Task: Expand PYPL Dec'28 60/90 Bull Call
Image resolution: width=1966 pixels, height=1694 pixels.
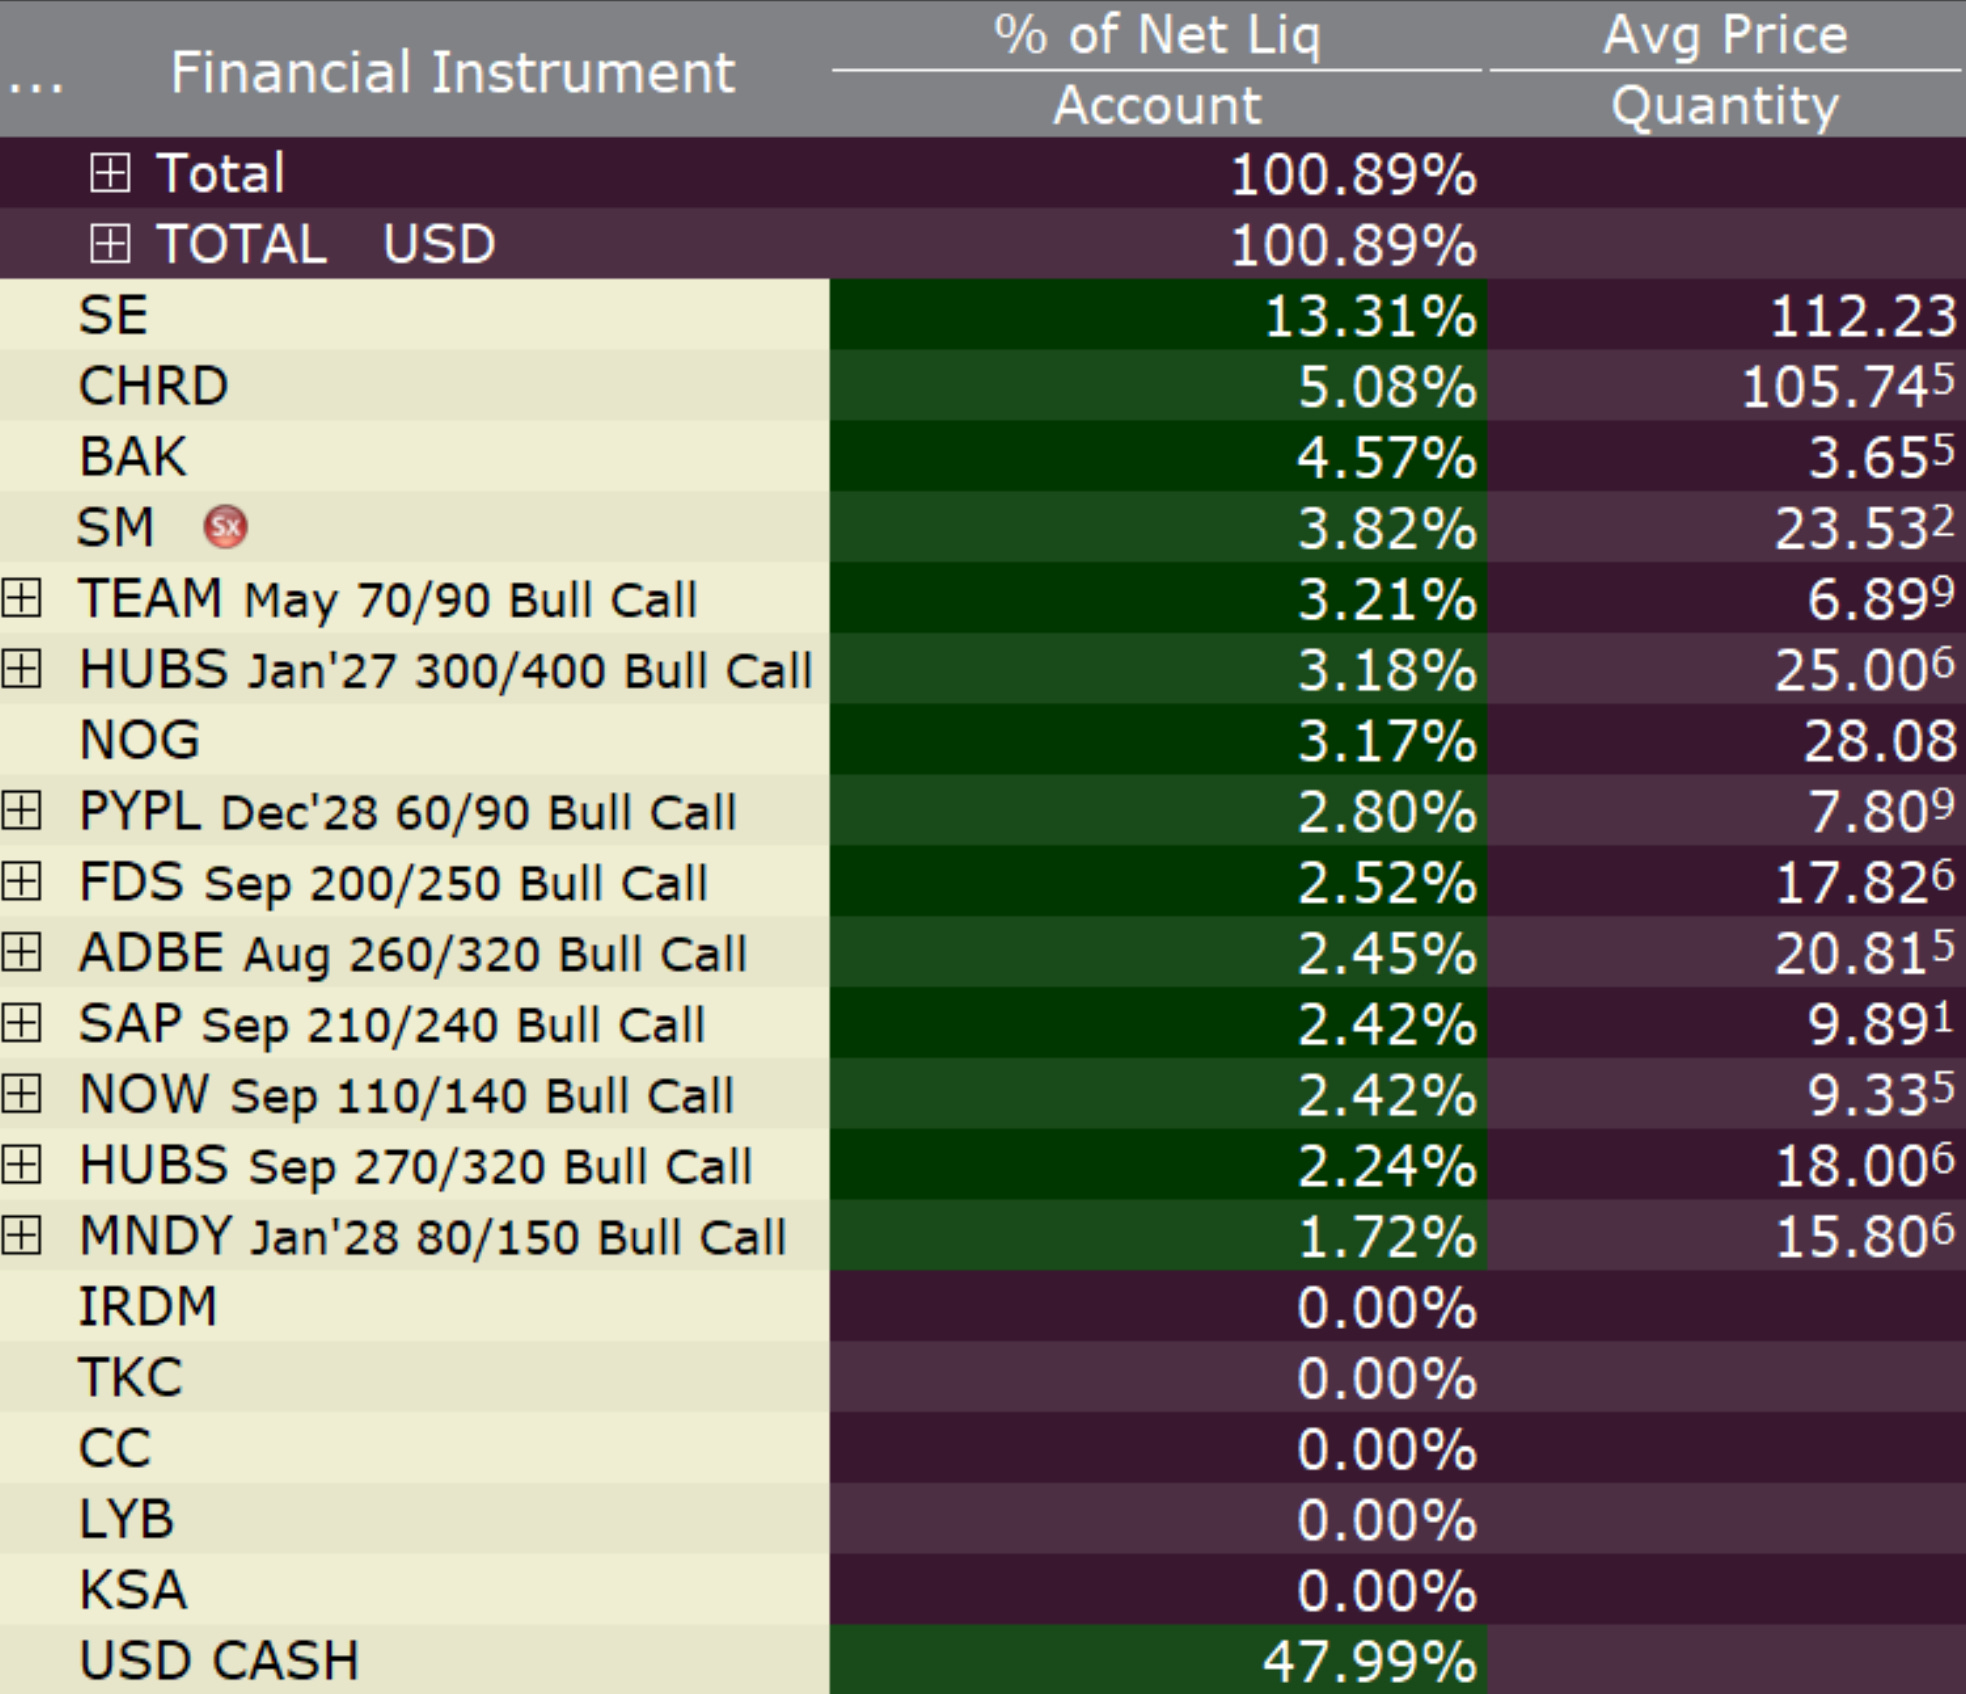Action: tap(21, 811)
